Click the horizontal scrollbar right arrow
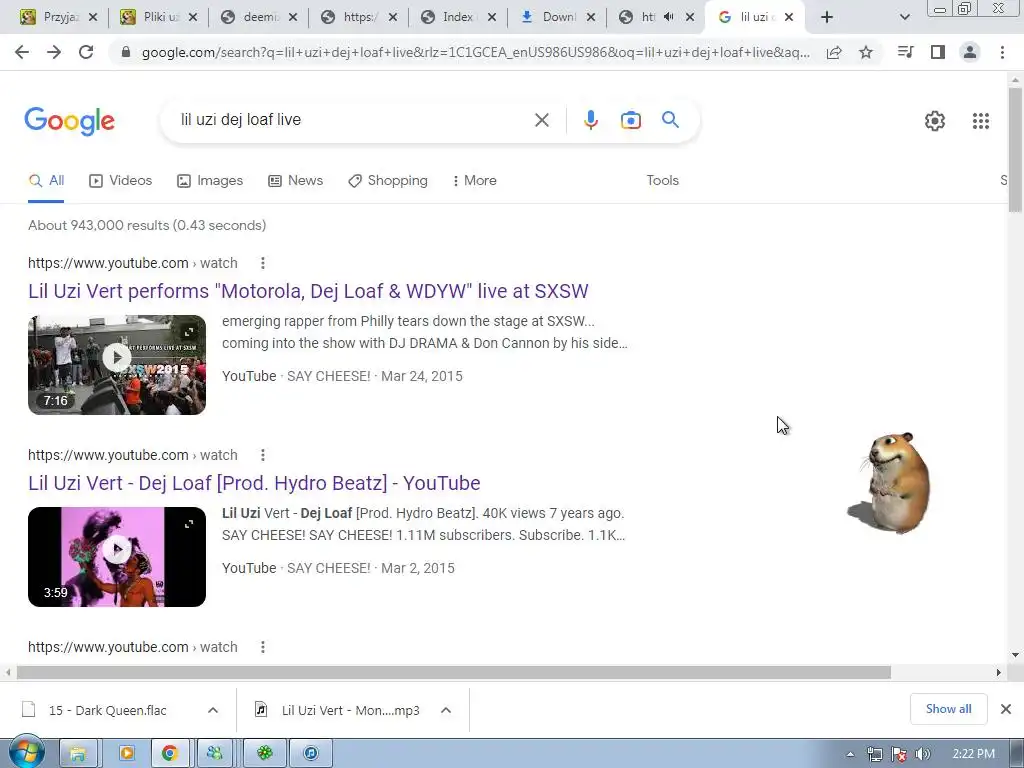Viewport: 1024px width, 768px height. point(999,673)
